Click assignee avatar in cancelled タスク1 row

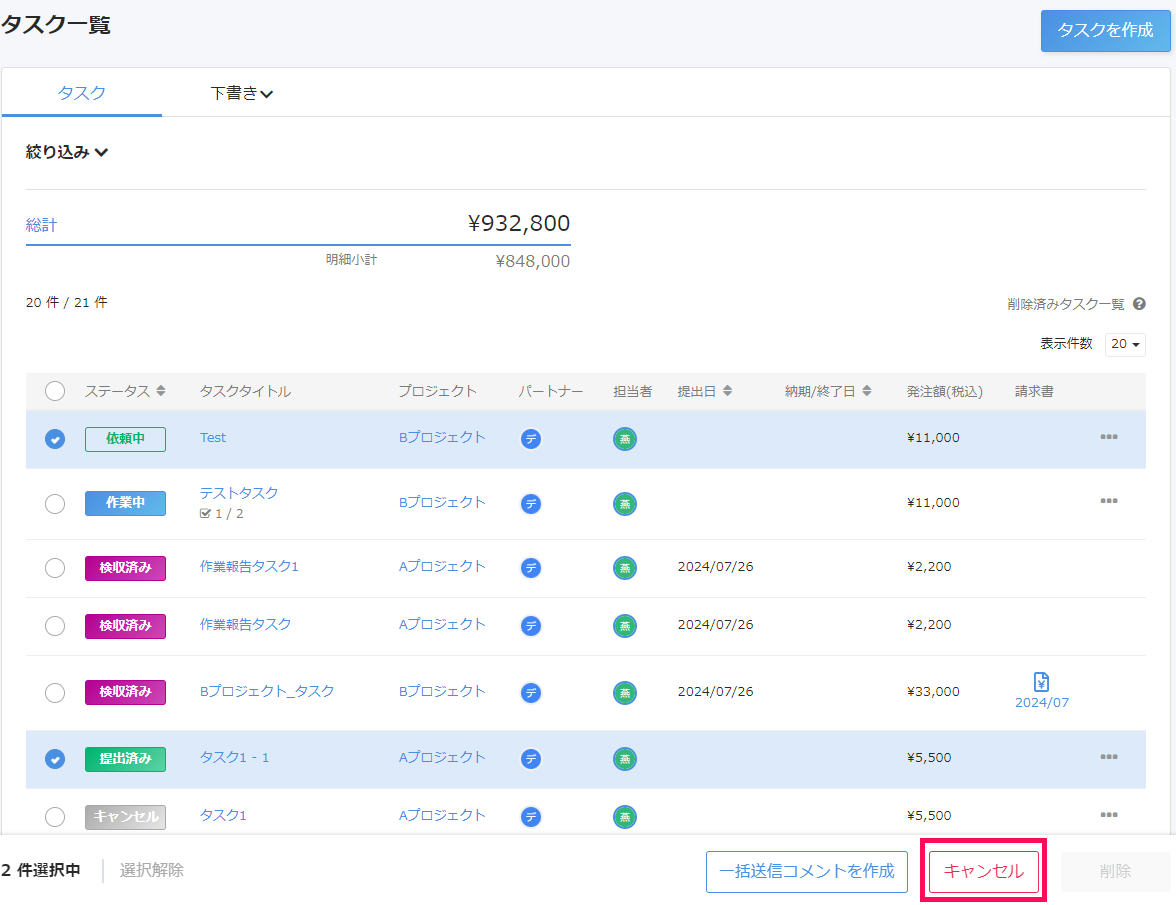coord(625,817)
